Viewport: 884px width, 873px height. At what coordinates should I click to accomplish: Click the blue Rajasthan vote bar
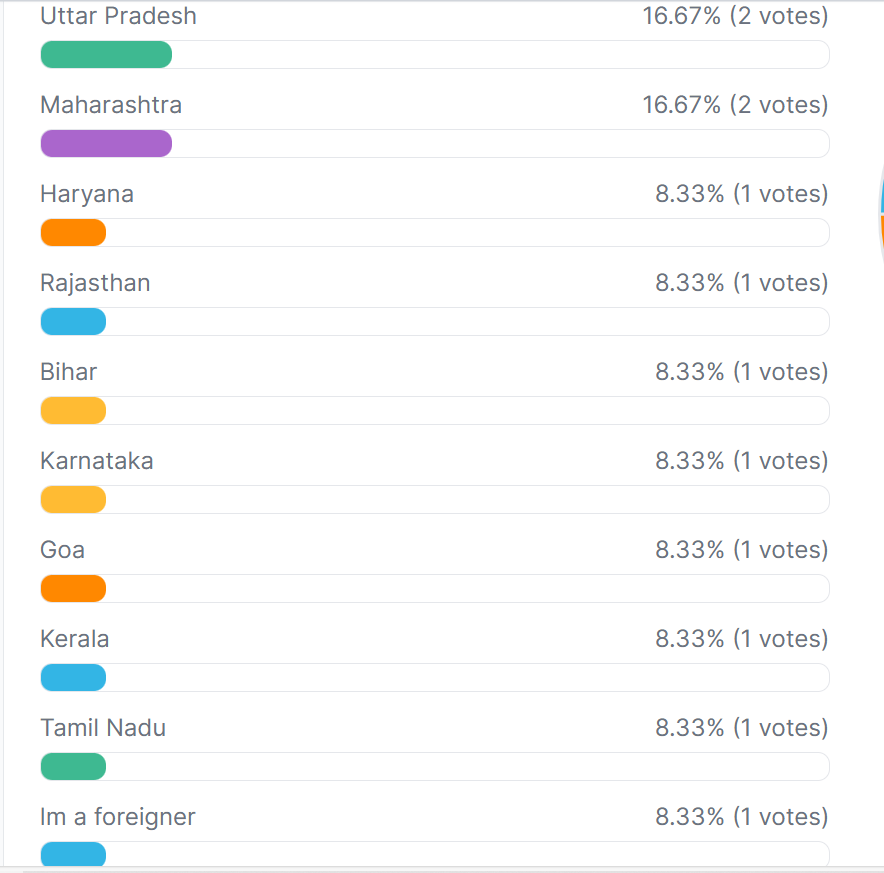73,321
